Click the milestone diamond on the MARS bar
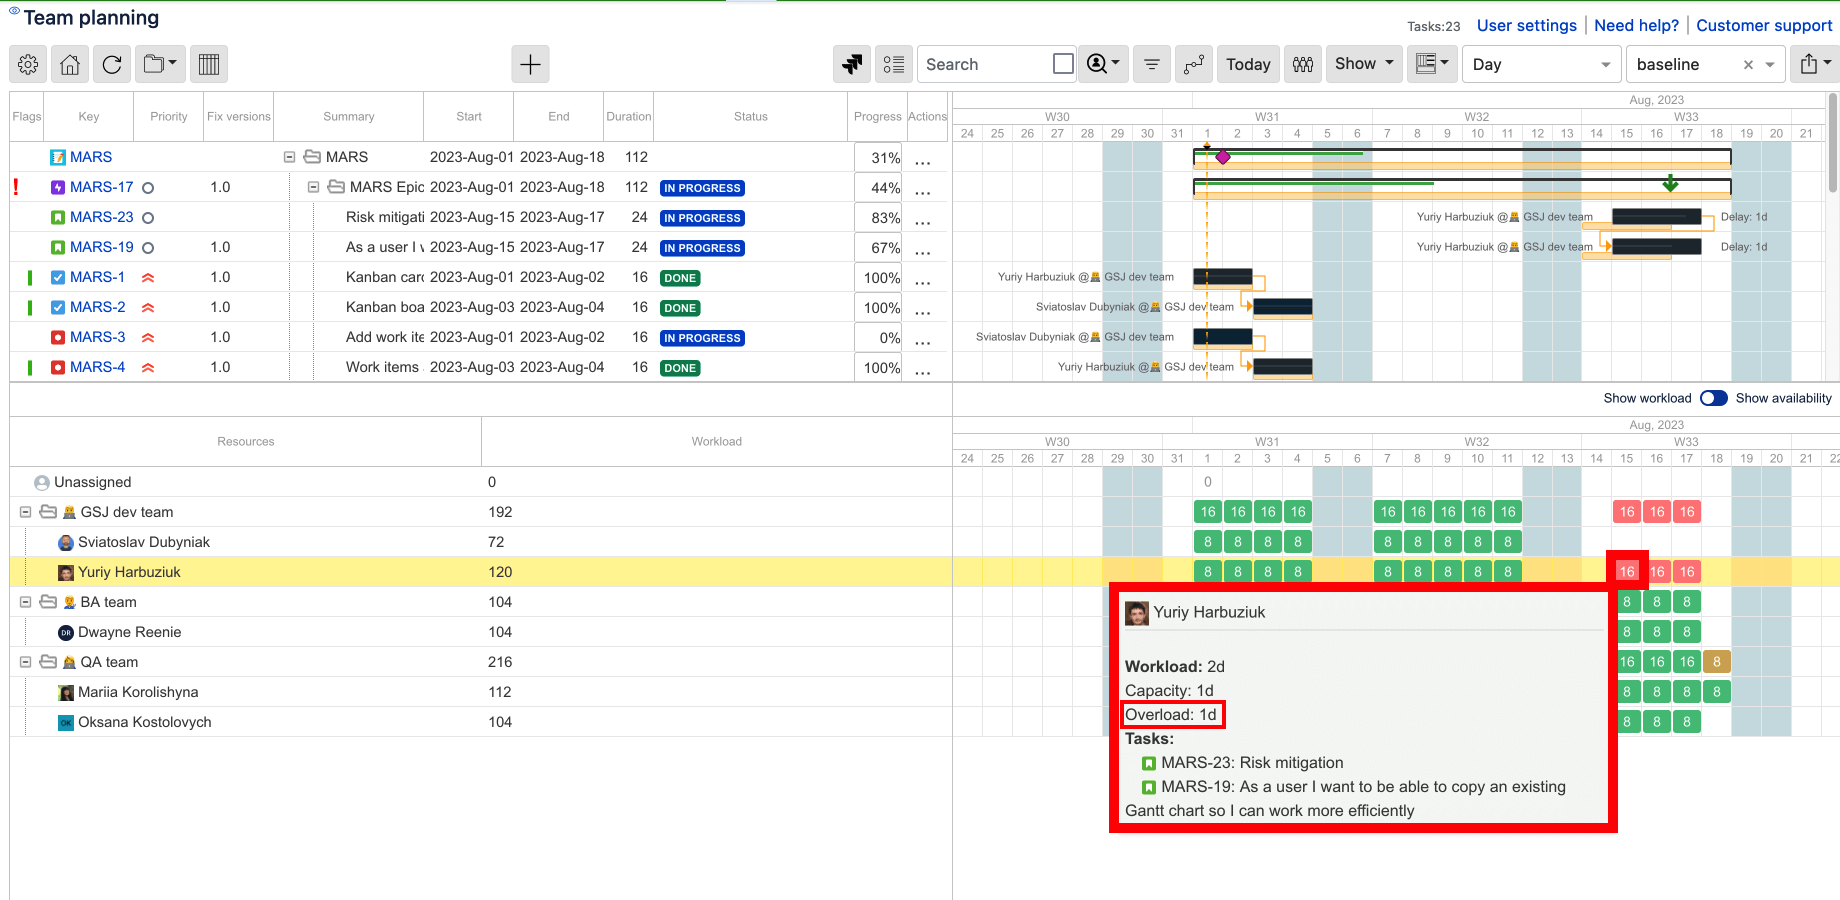 coord(1223,157)
